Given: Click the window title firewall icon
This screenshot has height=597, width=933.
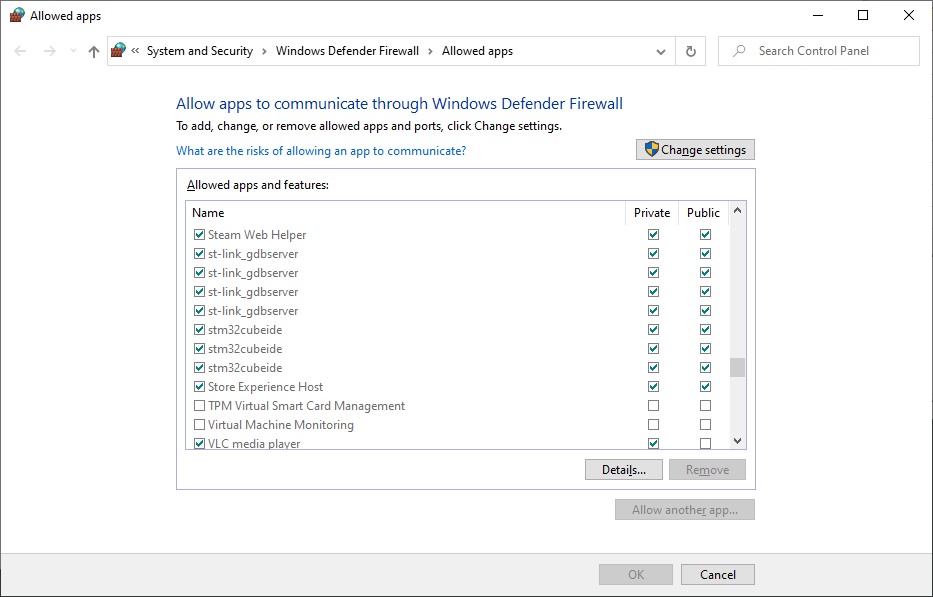Looking at the screenshot, I should pyautogui.click(x=17, y=15).
